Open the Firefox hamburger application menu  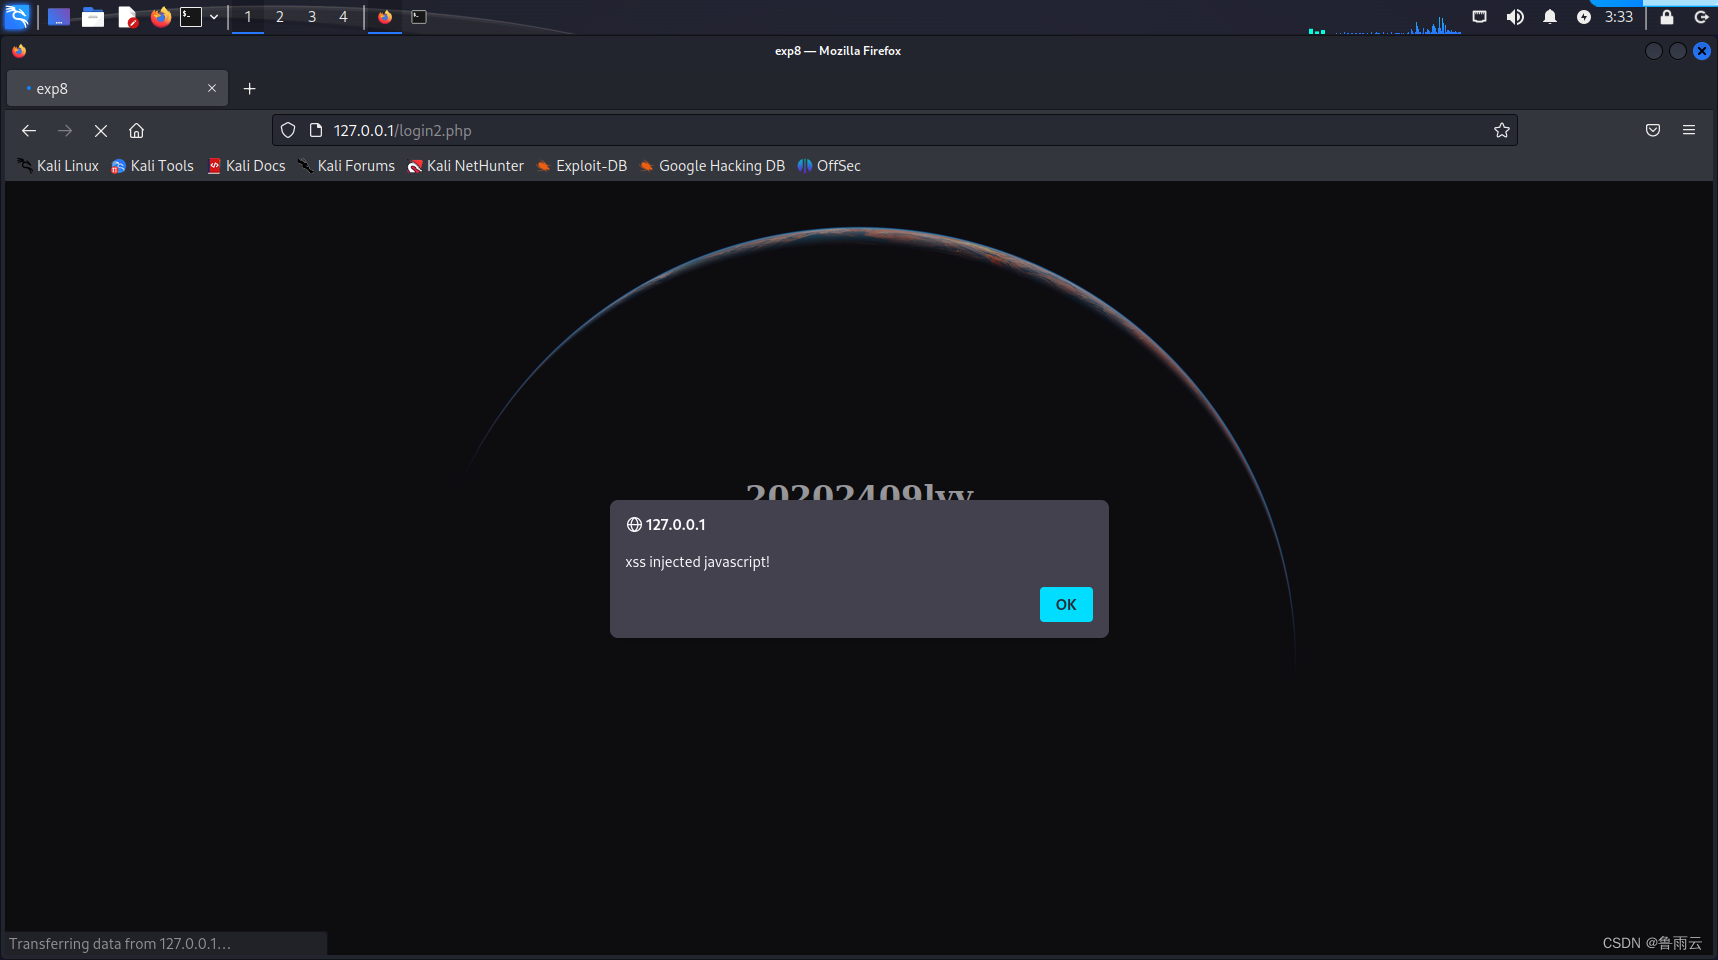[x=1689, y=130]
